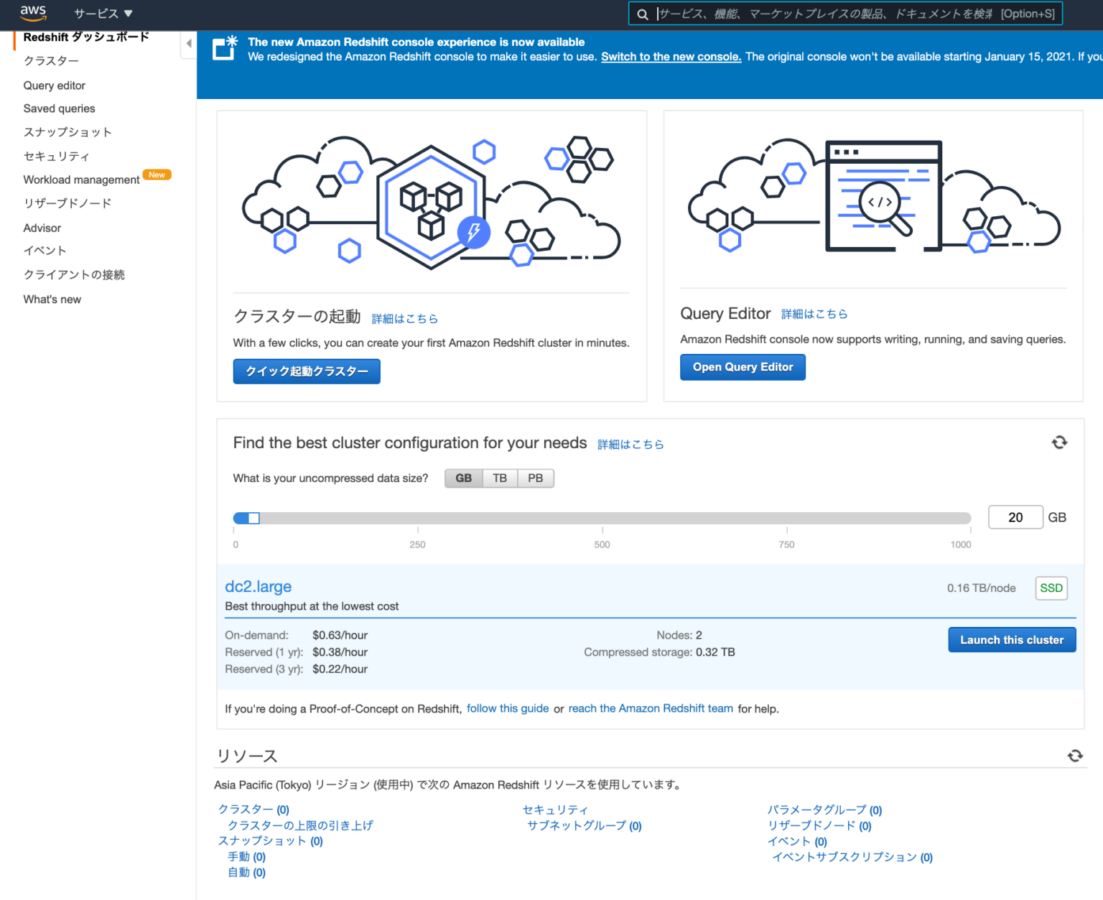Click refresh icon beside リソース heading
Screen dimensions: 1103x900
pyautogui.click(x=1075, y=756)
